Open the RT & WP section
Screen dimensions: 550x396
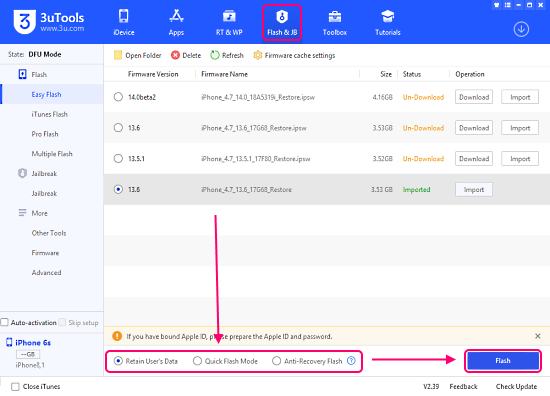(229, 23)
